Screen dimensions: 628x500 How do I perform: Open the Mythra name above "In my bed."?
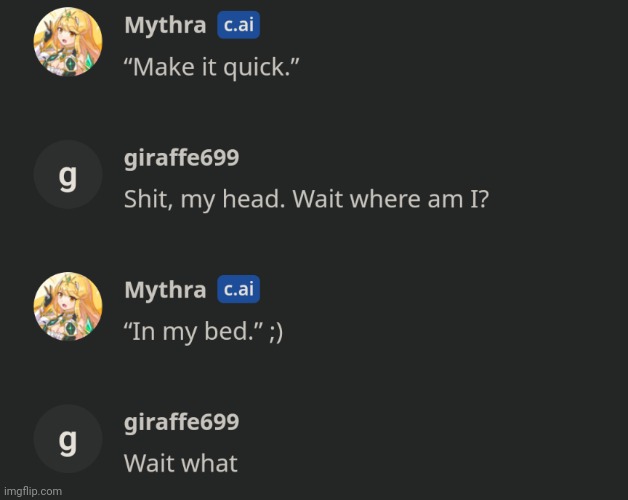(x=165, y=290)
